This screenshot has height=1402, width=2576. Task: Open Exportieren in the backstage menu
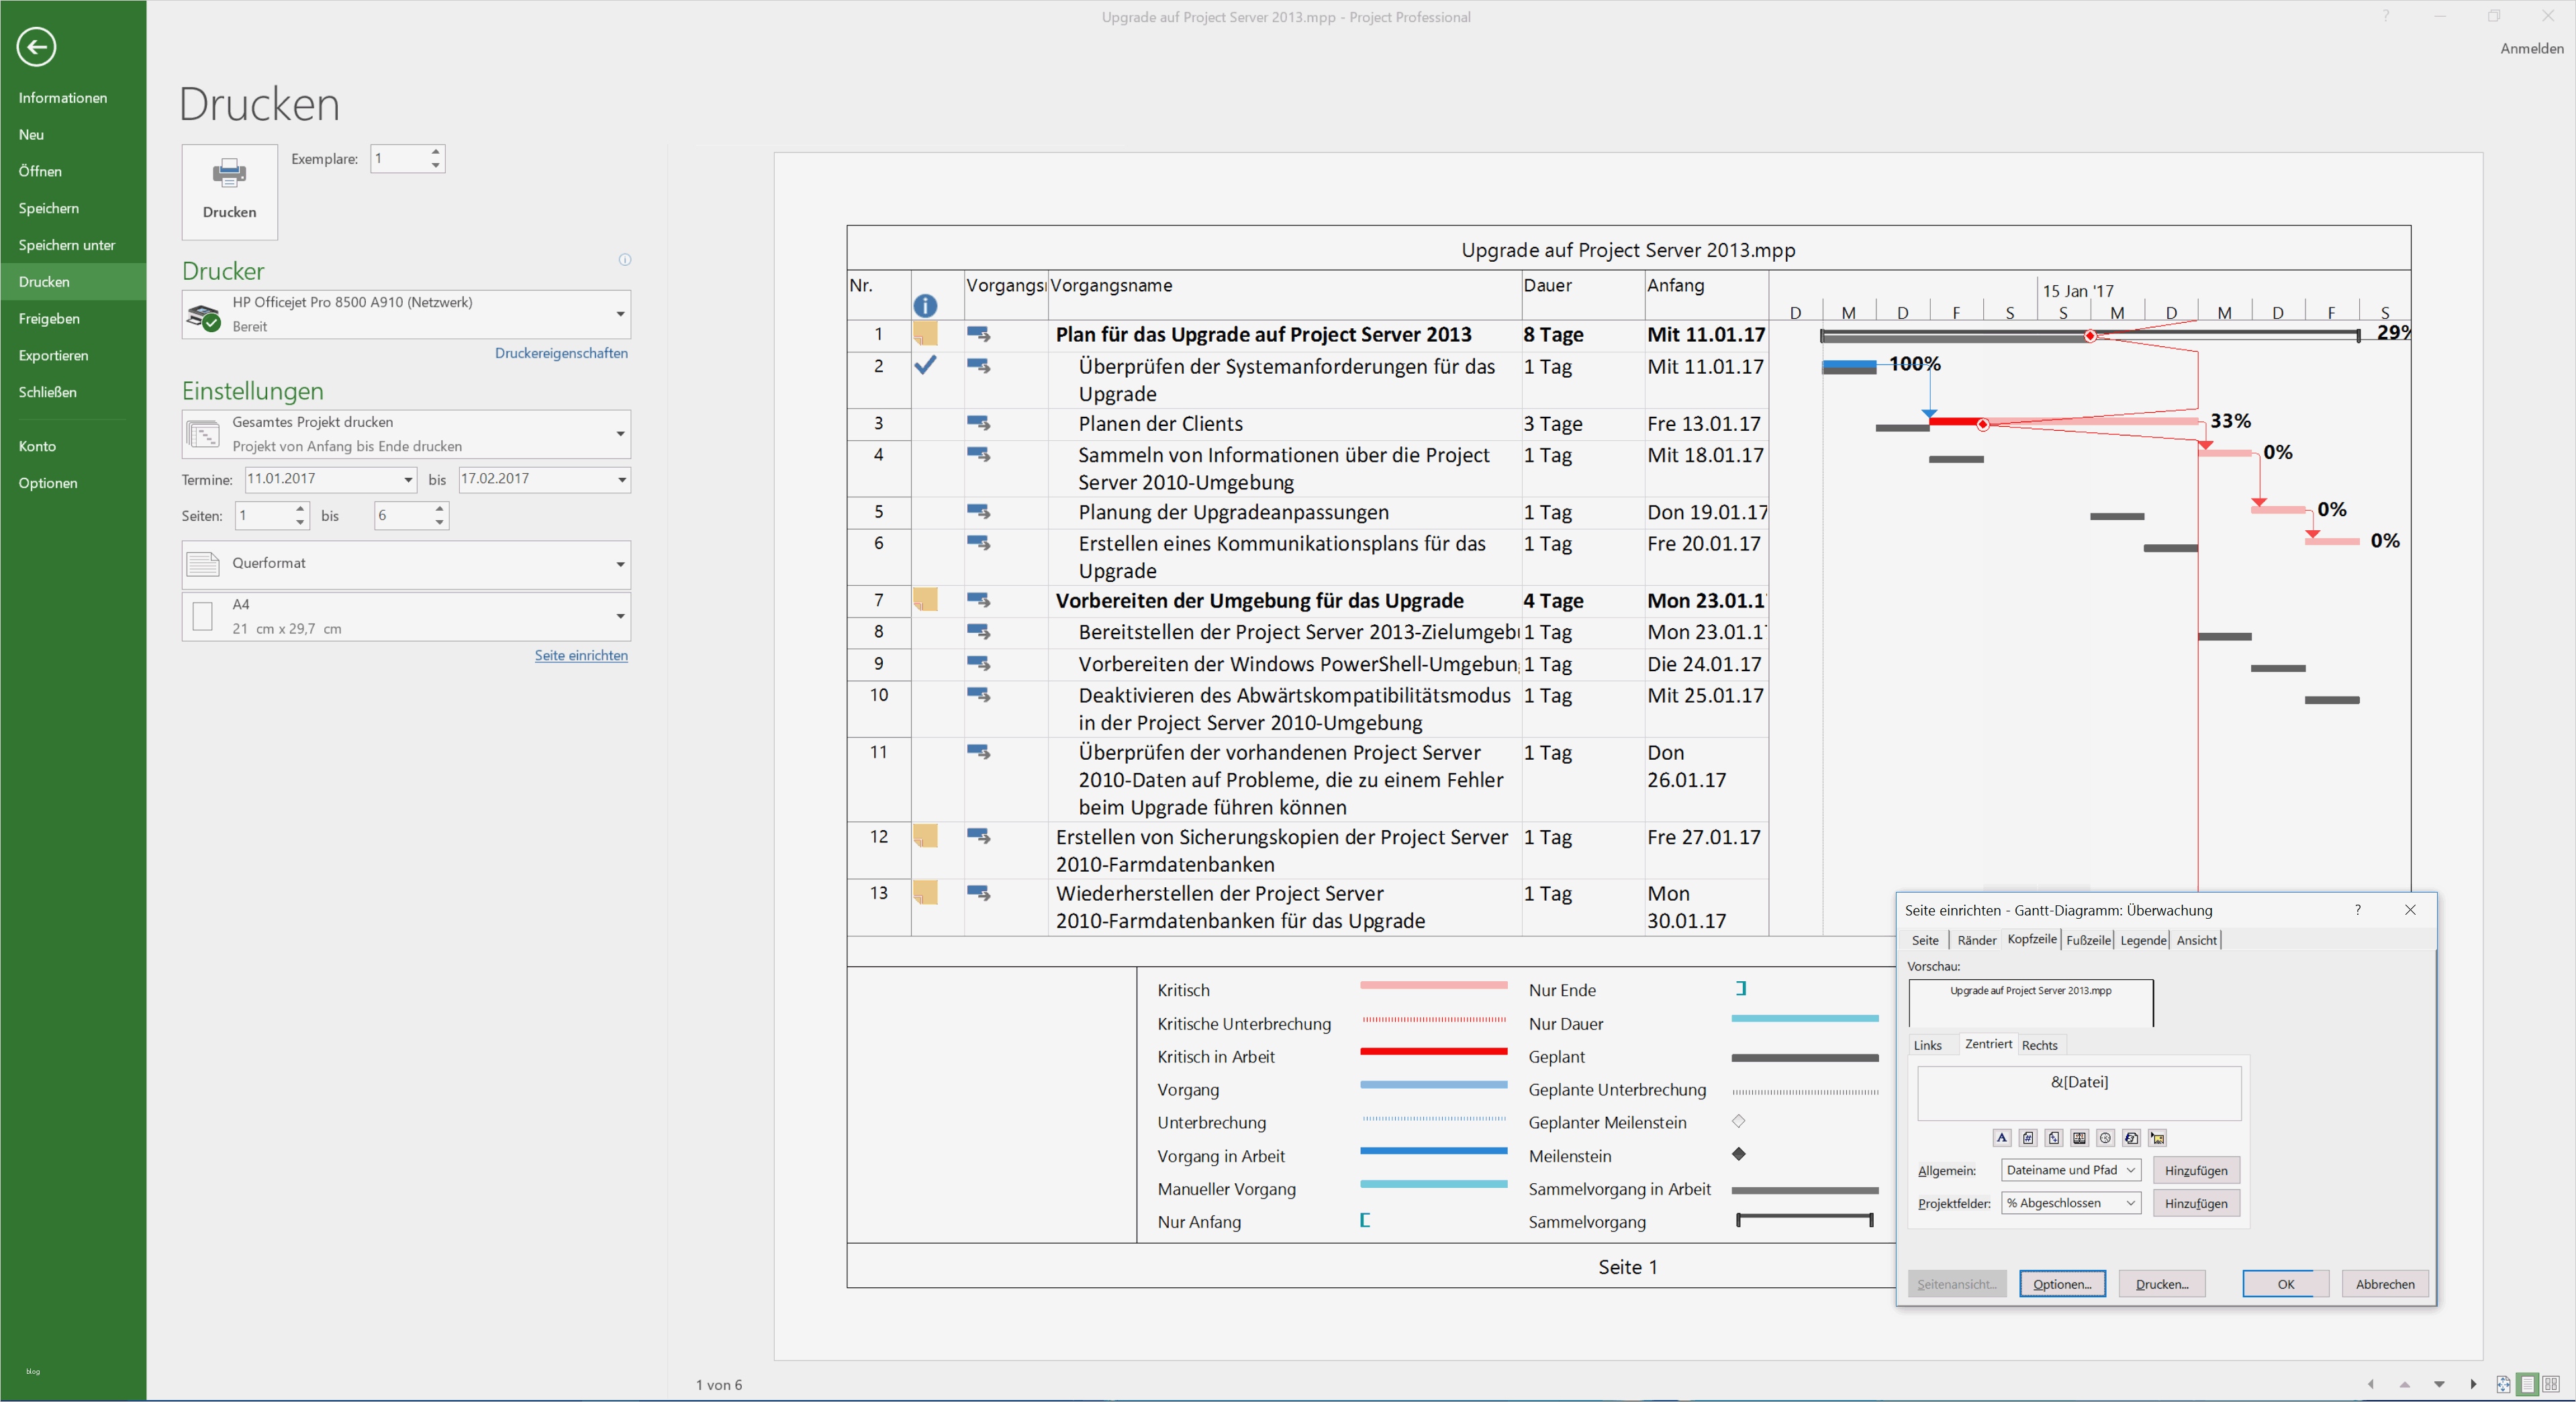tap(53, 355)
